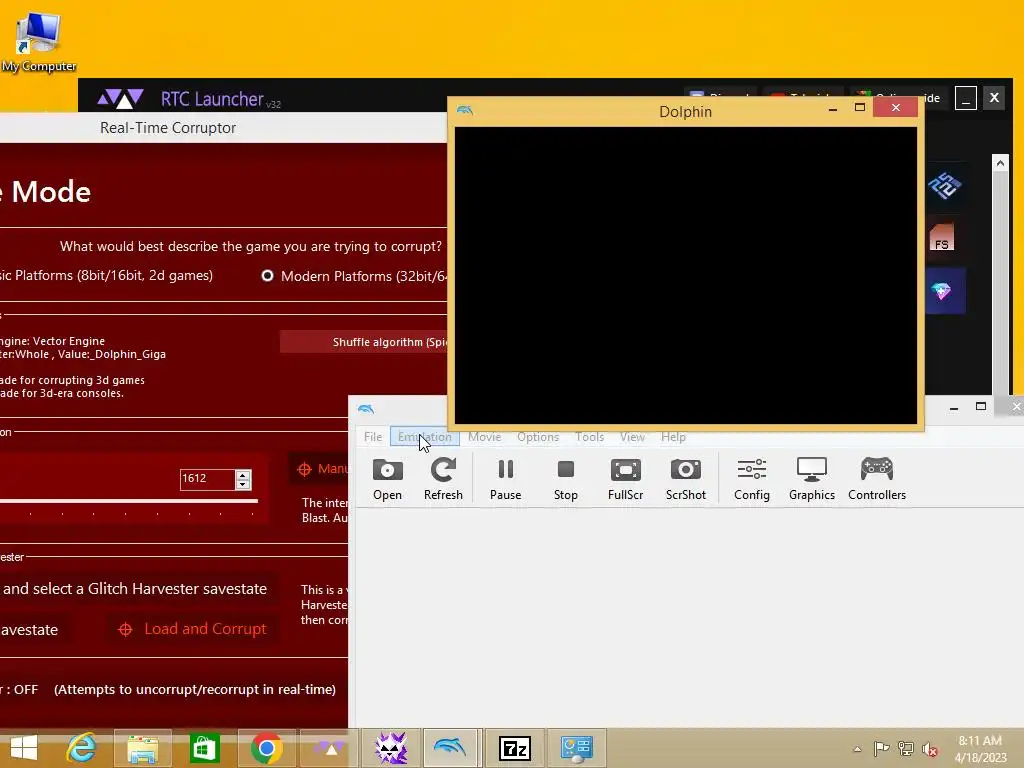The width and height of the screenshot is (1024, 768).
Task: Open the My Computer desktop icon
Action: (39, 40)
